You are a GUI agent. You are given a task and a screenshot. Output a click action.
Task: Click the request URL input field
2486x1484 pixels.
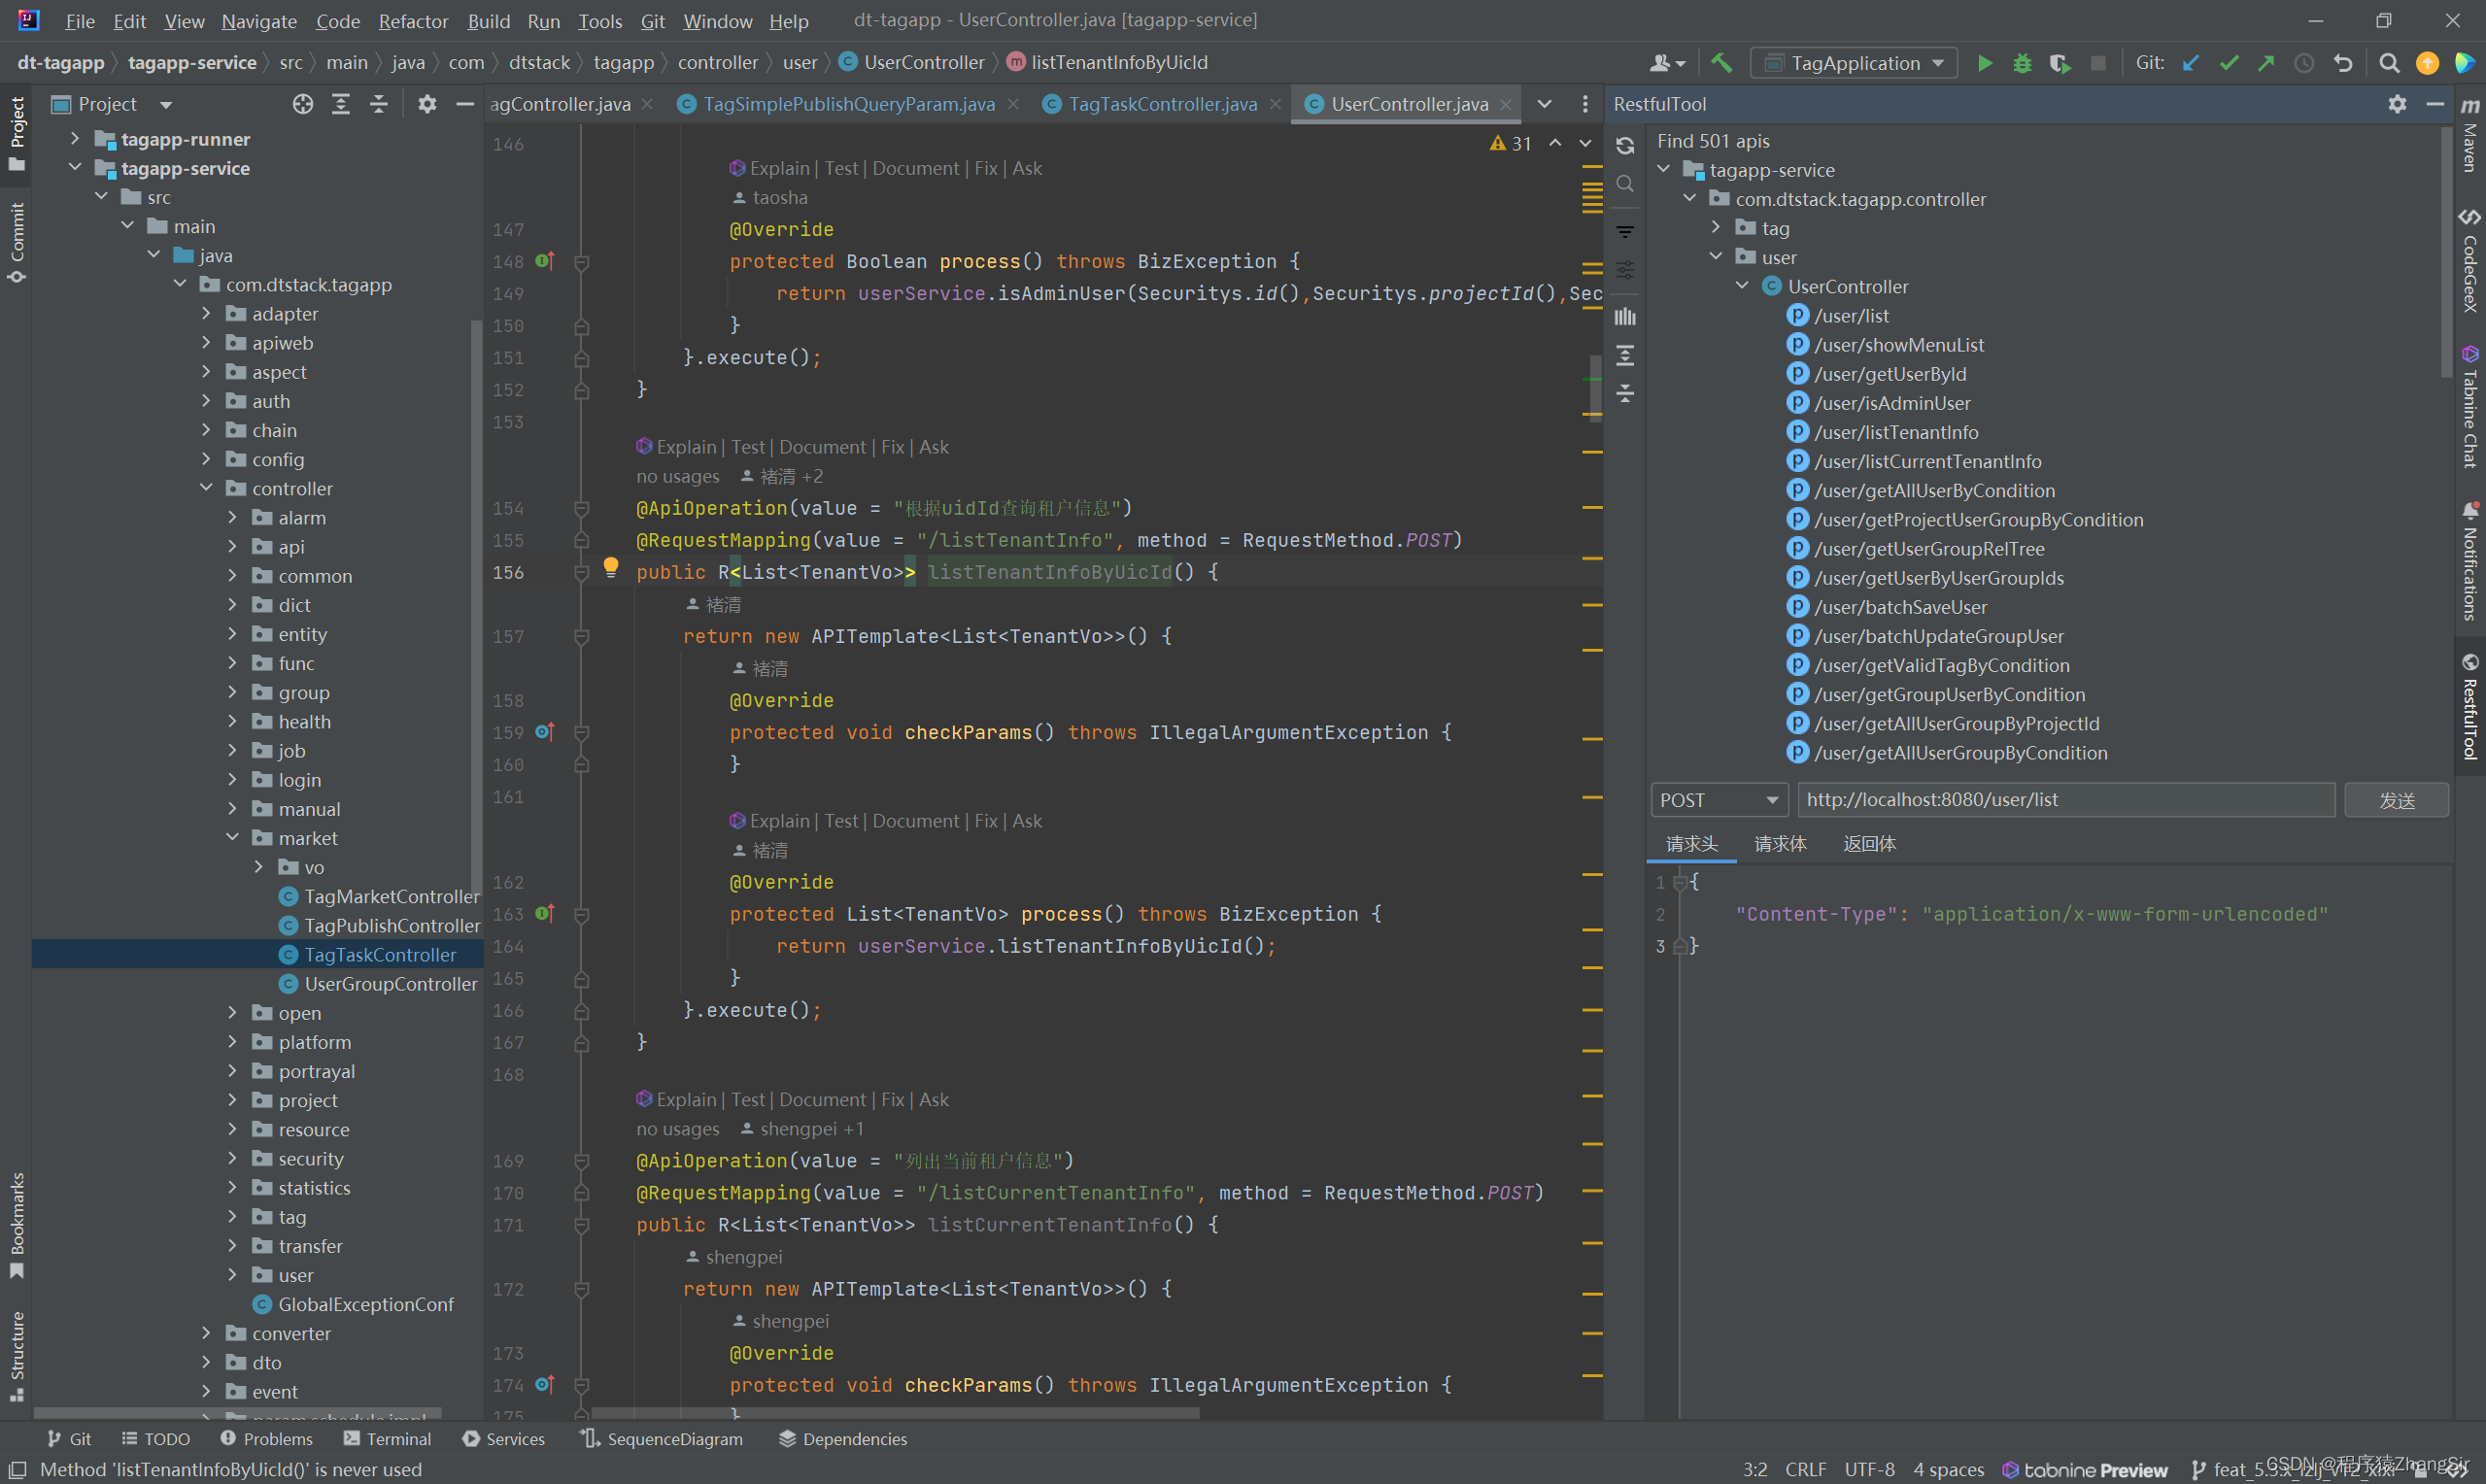(x=2066, y=800)
